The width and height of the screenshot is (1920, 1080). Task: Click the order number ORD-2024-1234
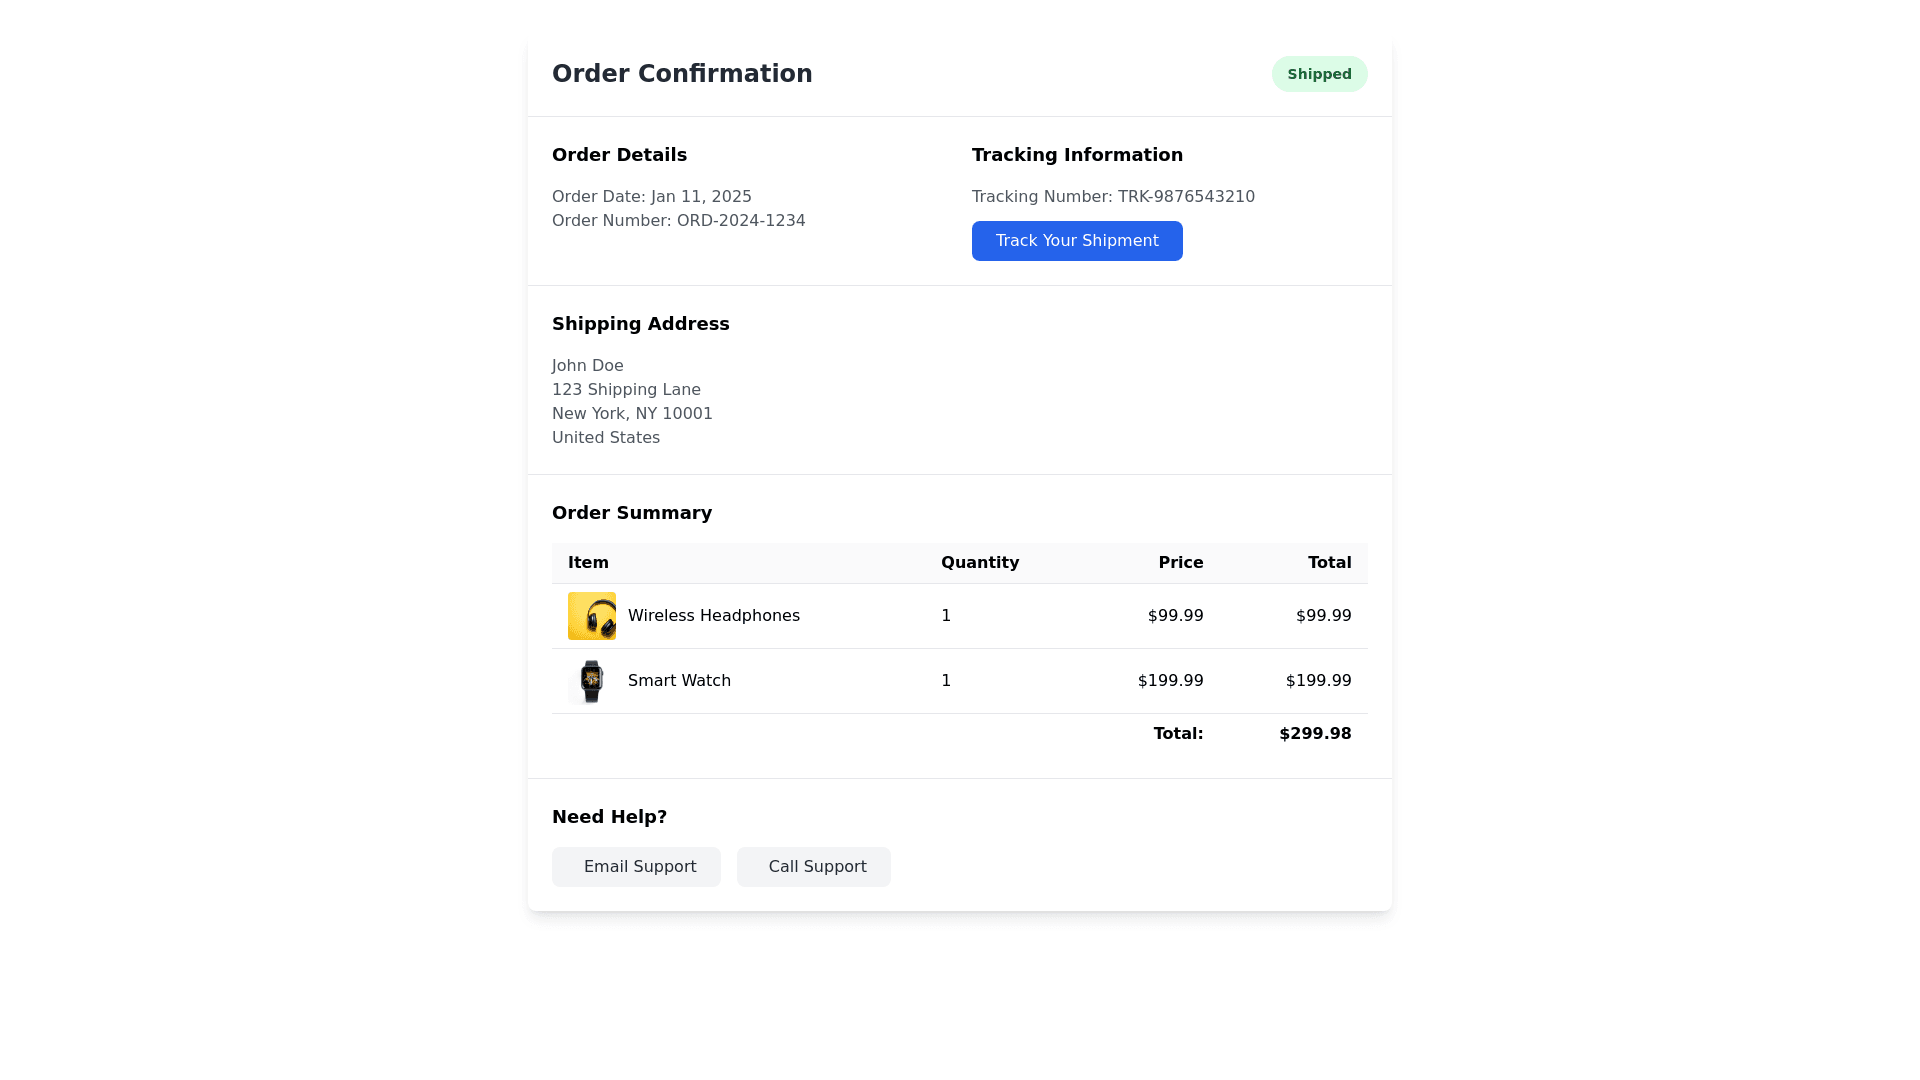(x=741, y=221)
